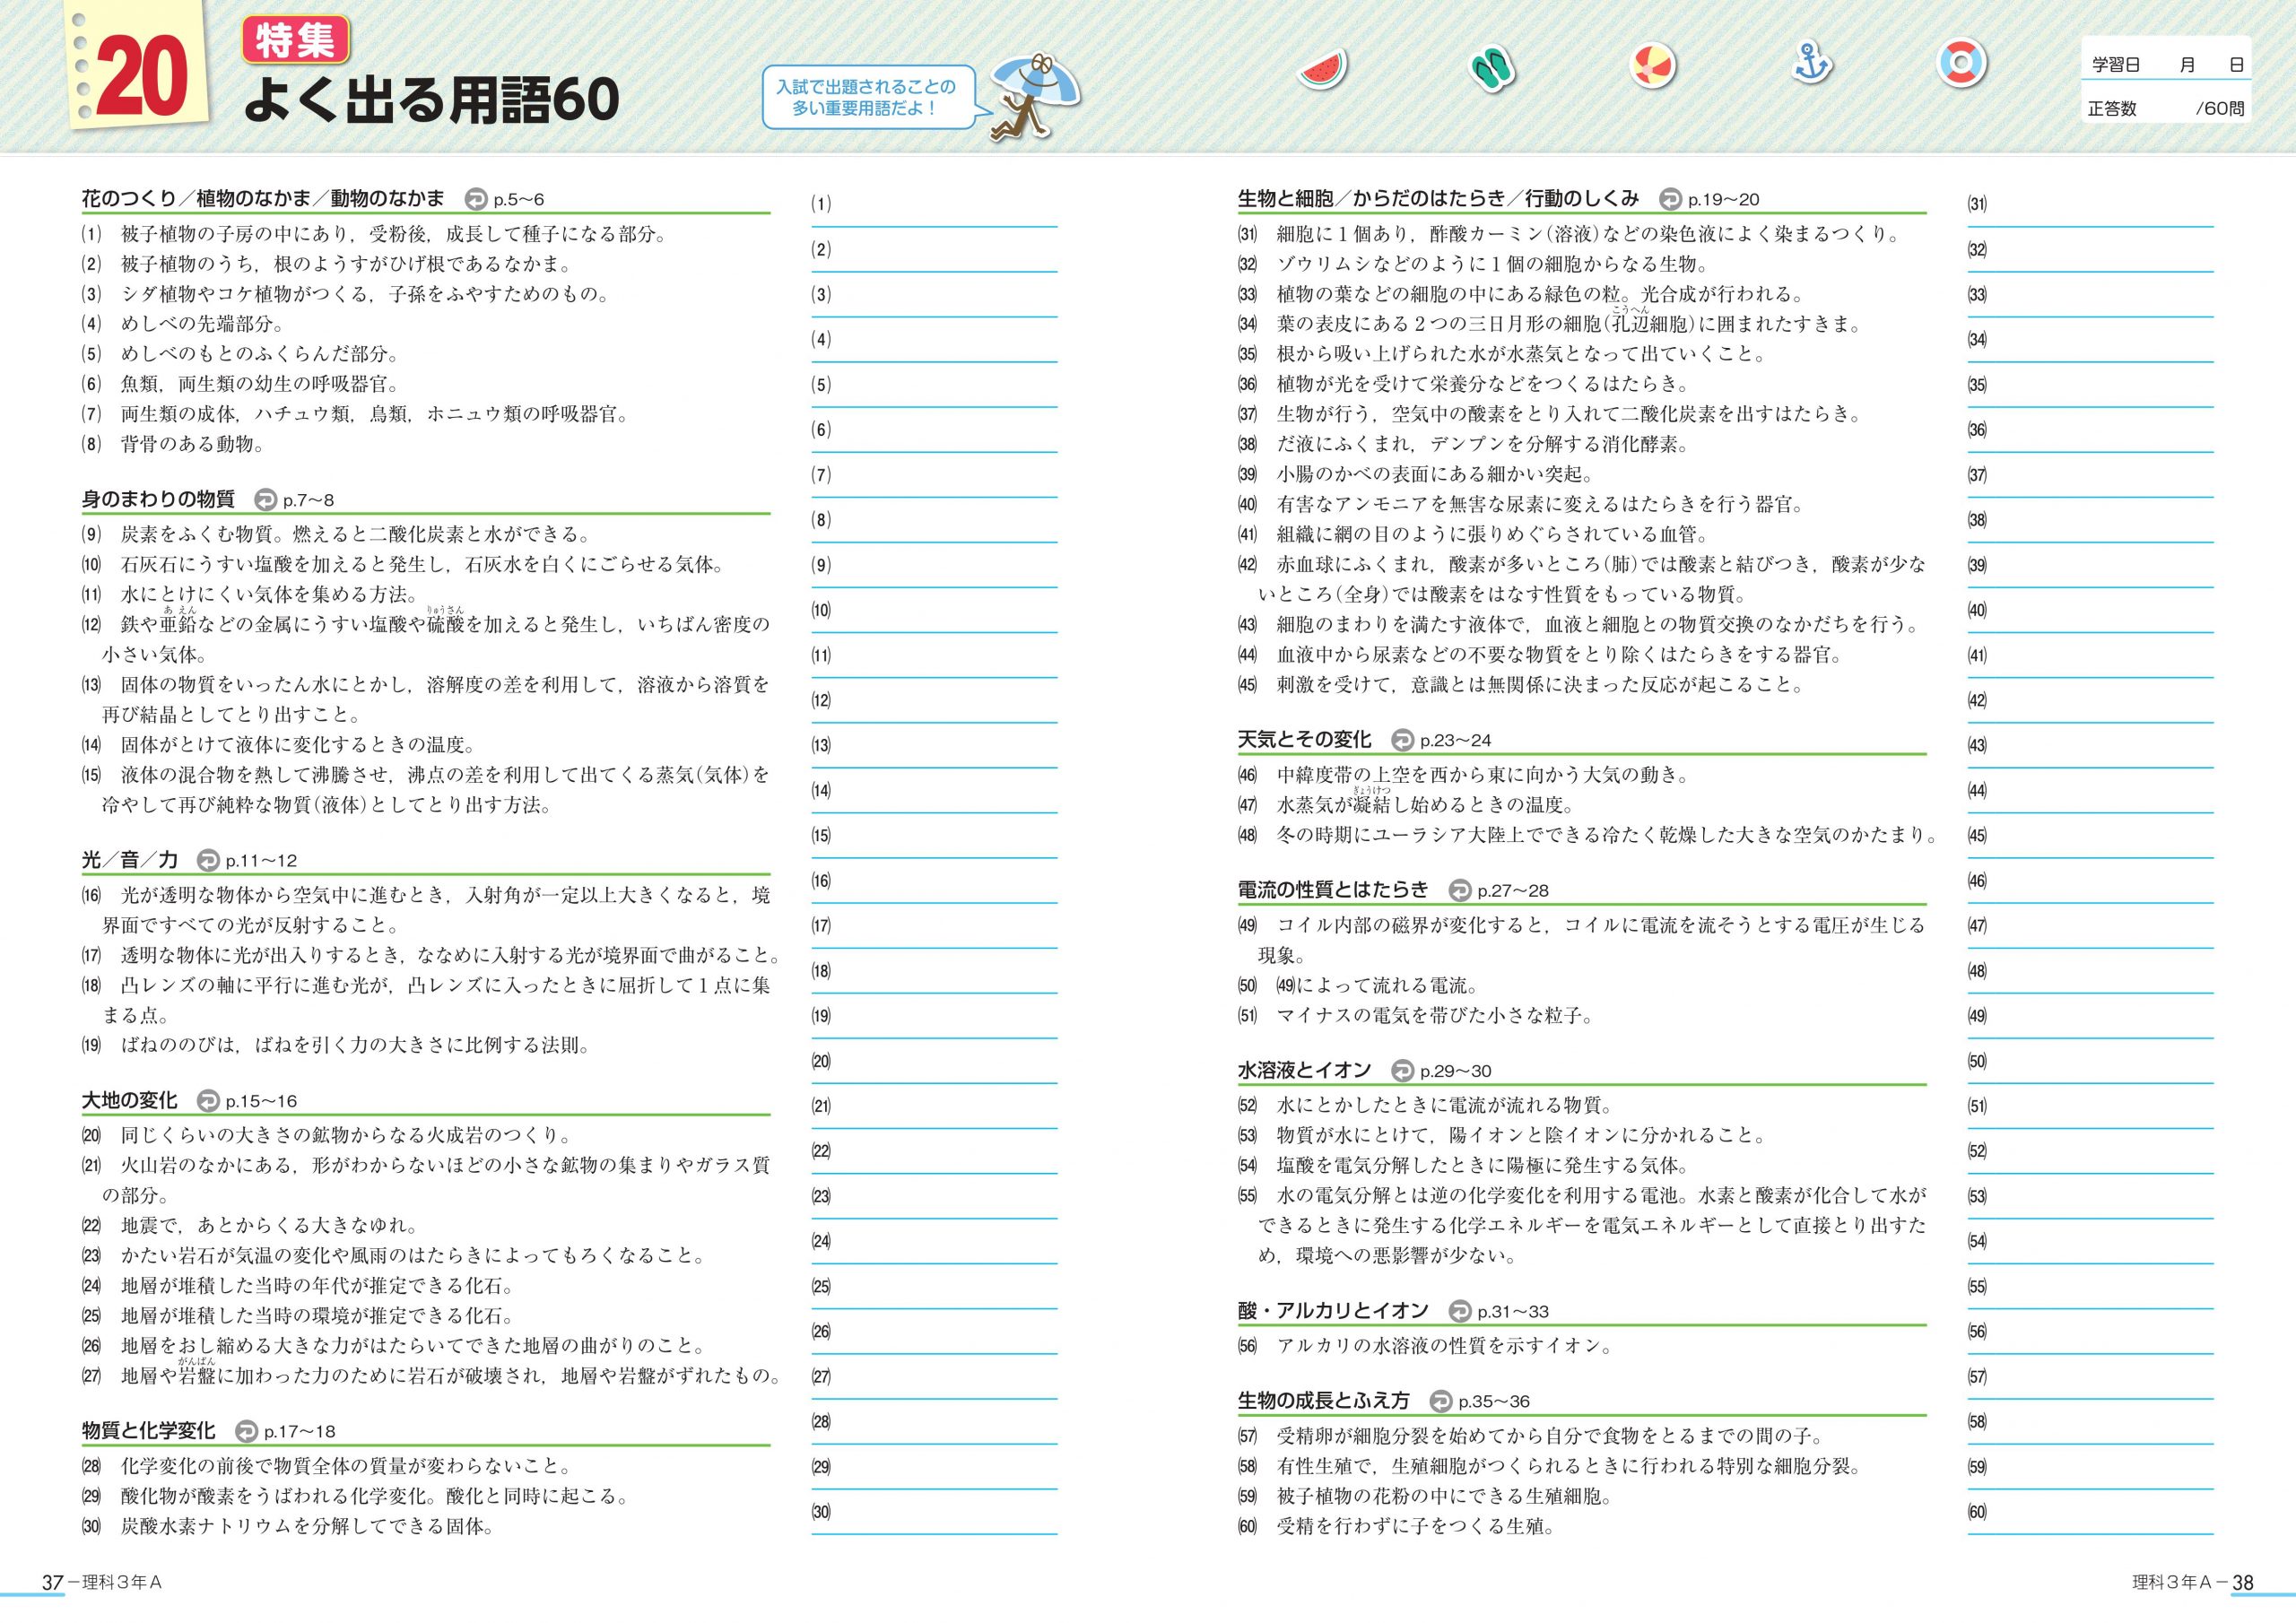Click the page reference text p.5~6

pyautogui.click(x=519, y=200)
